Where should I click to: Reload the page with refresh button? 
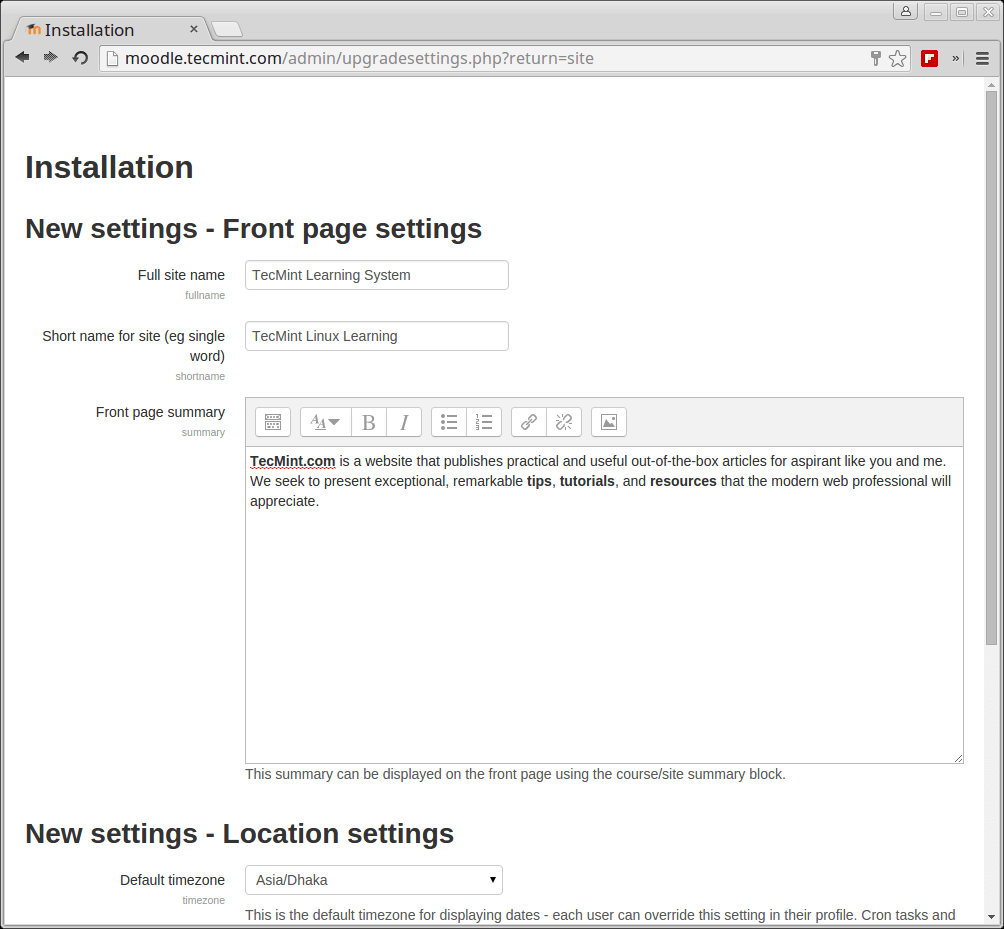(80, 58)
